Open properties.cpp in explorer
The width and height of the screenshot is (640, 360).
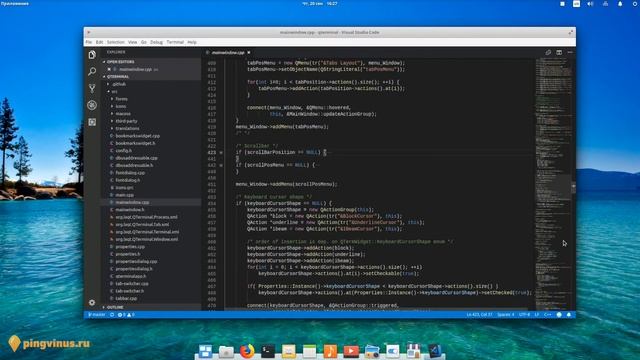click(130, 247)
